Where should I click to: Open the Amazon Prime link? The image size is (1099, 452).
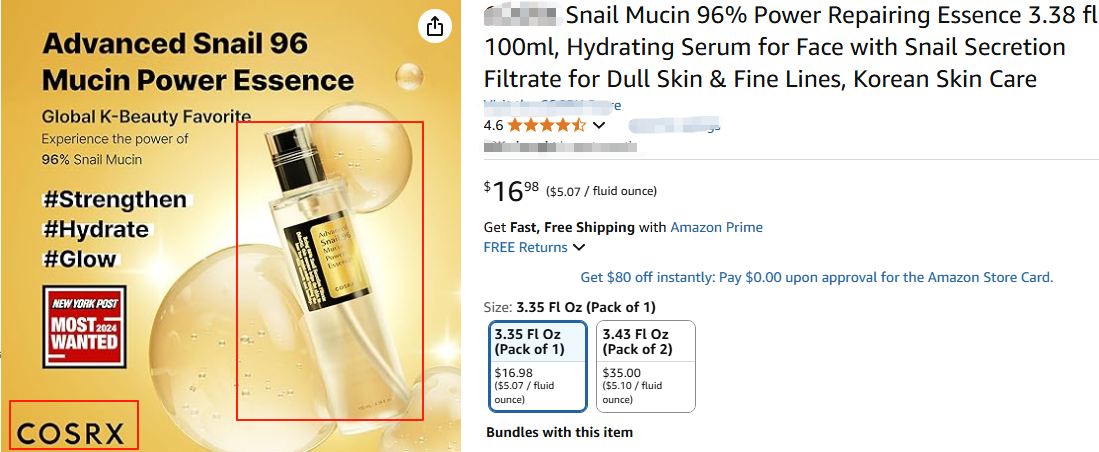click(716, 227)
